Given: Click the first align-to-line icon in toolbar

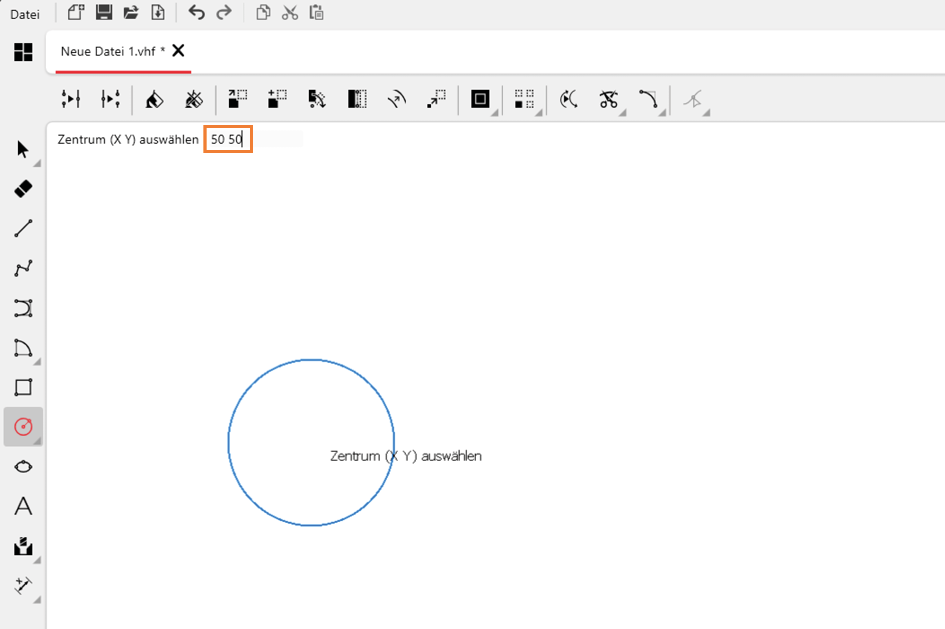Looking at the screenshot, I should [71, 99].
